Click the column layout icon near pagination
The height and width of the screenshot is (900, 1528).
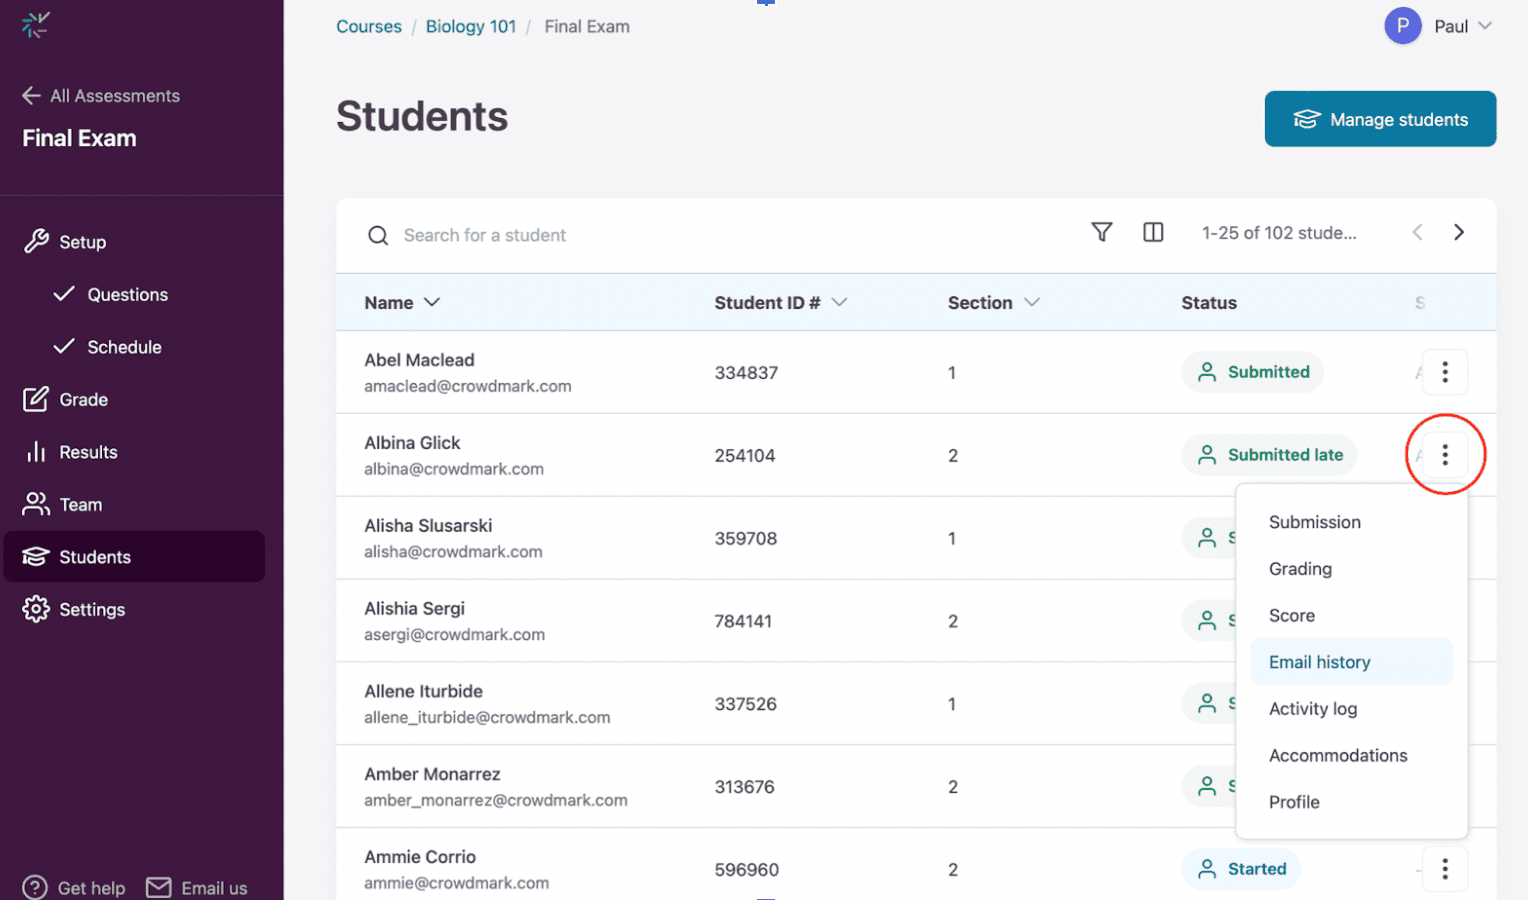(x=1153, y=232)
